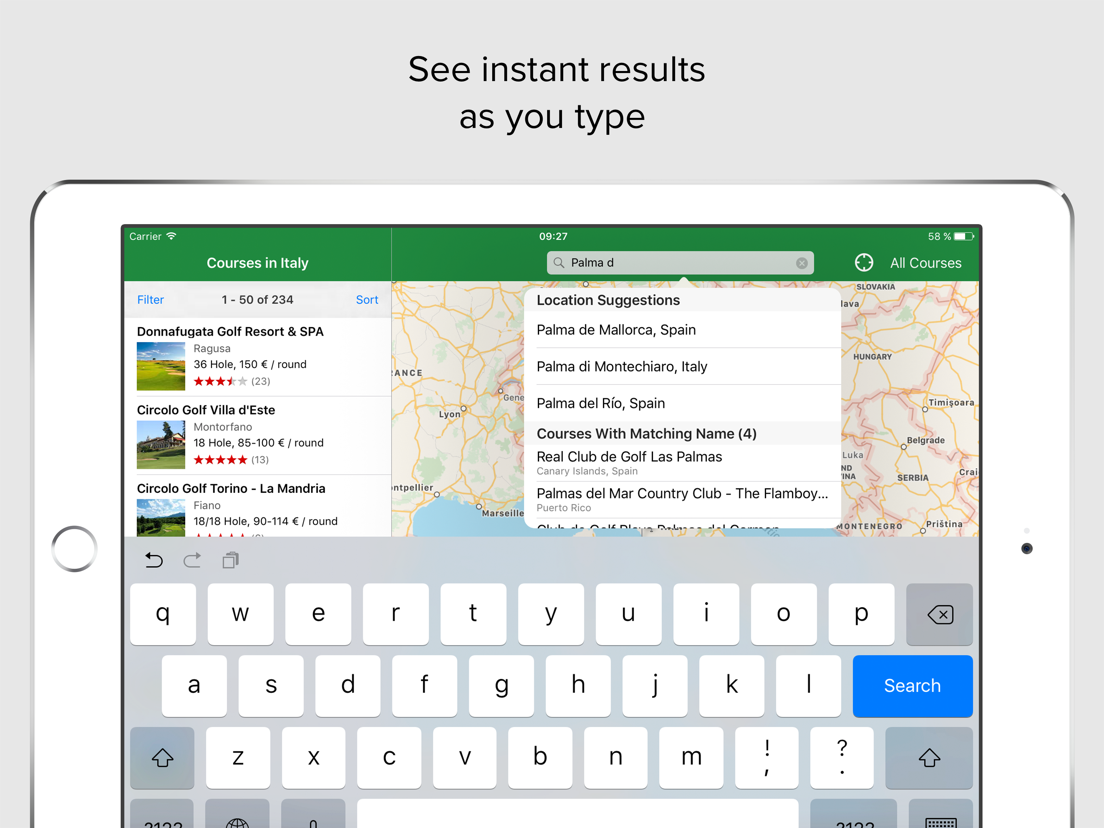Tap the h key

click(578, 686)
